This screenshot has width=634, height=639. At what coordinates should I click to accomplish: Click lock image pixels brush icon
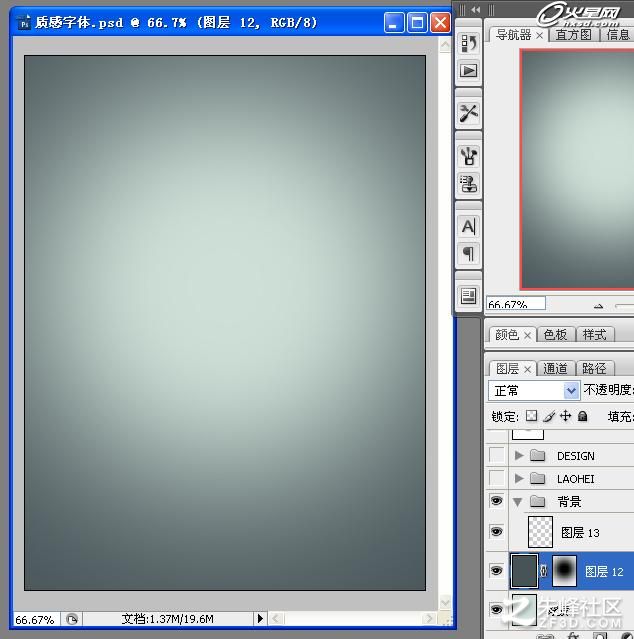coord(549,416)
